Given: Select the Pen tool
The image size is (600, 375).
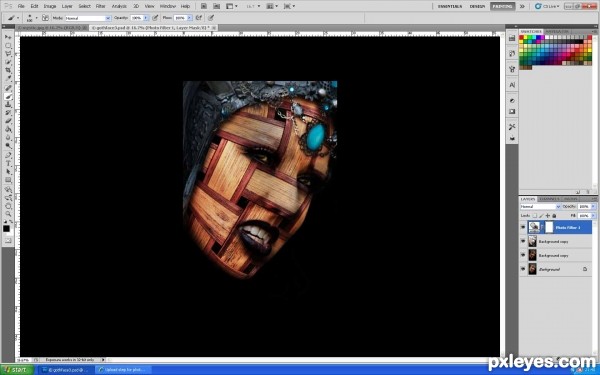Looking at the screenshot, I should 8,155.
